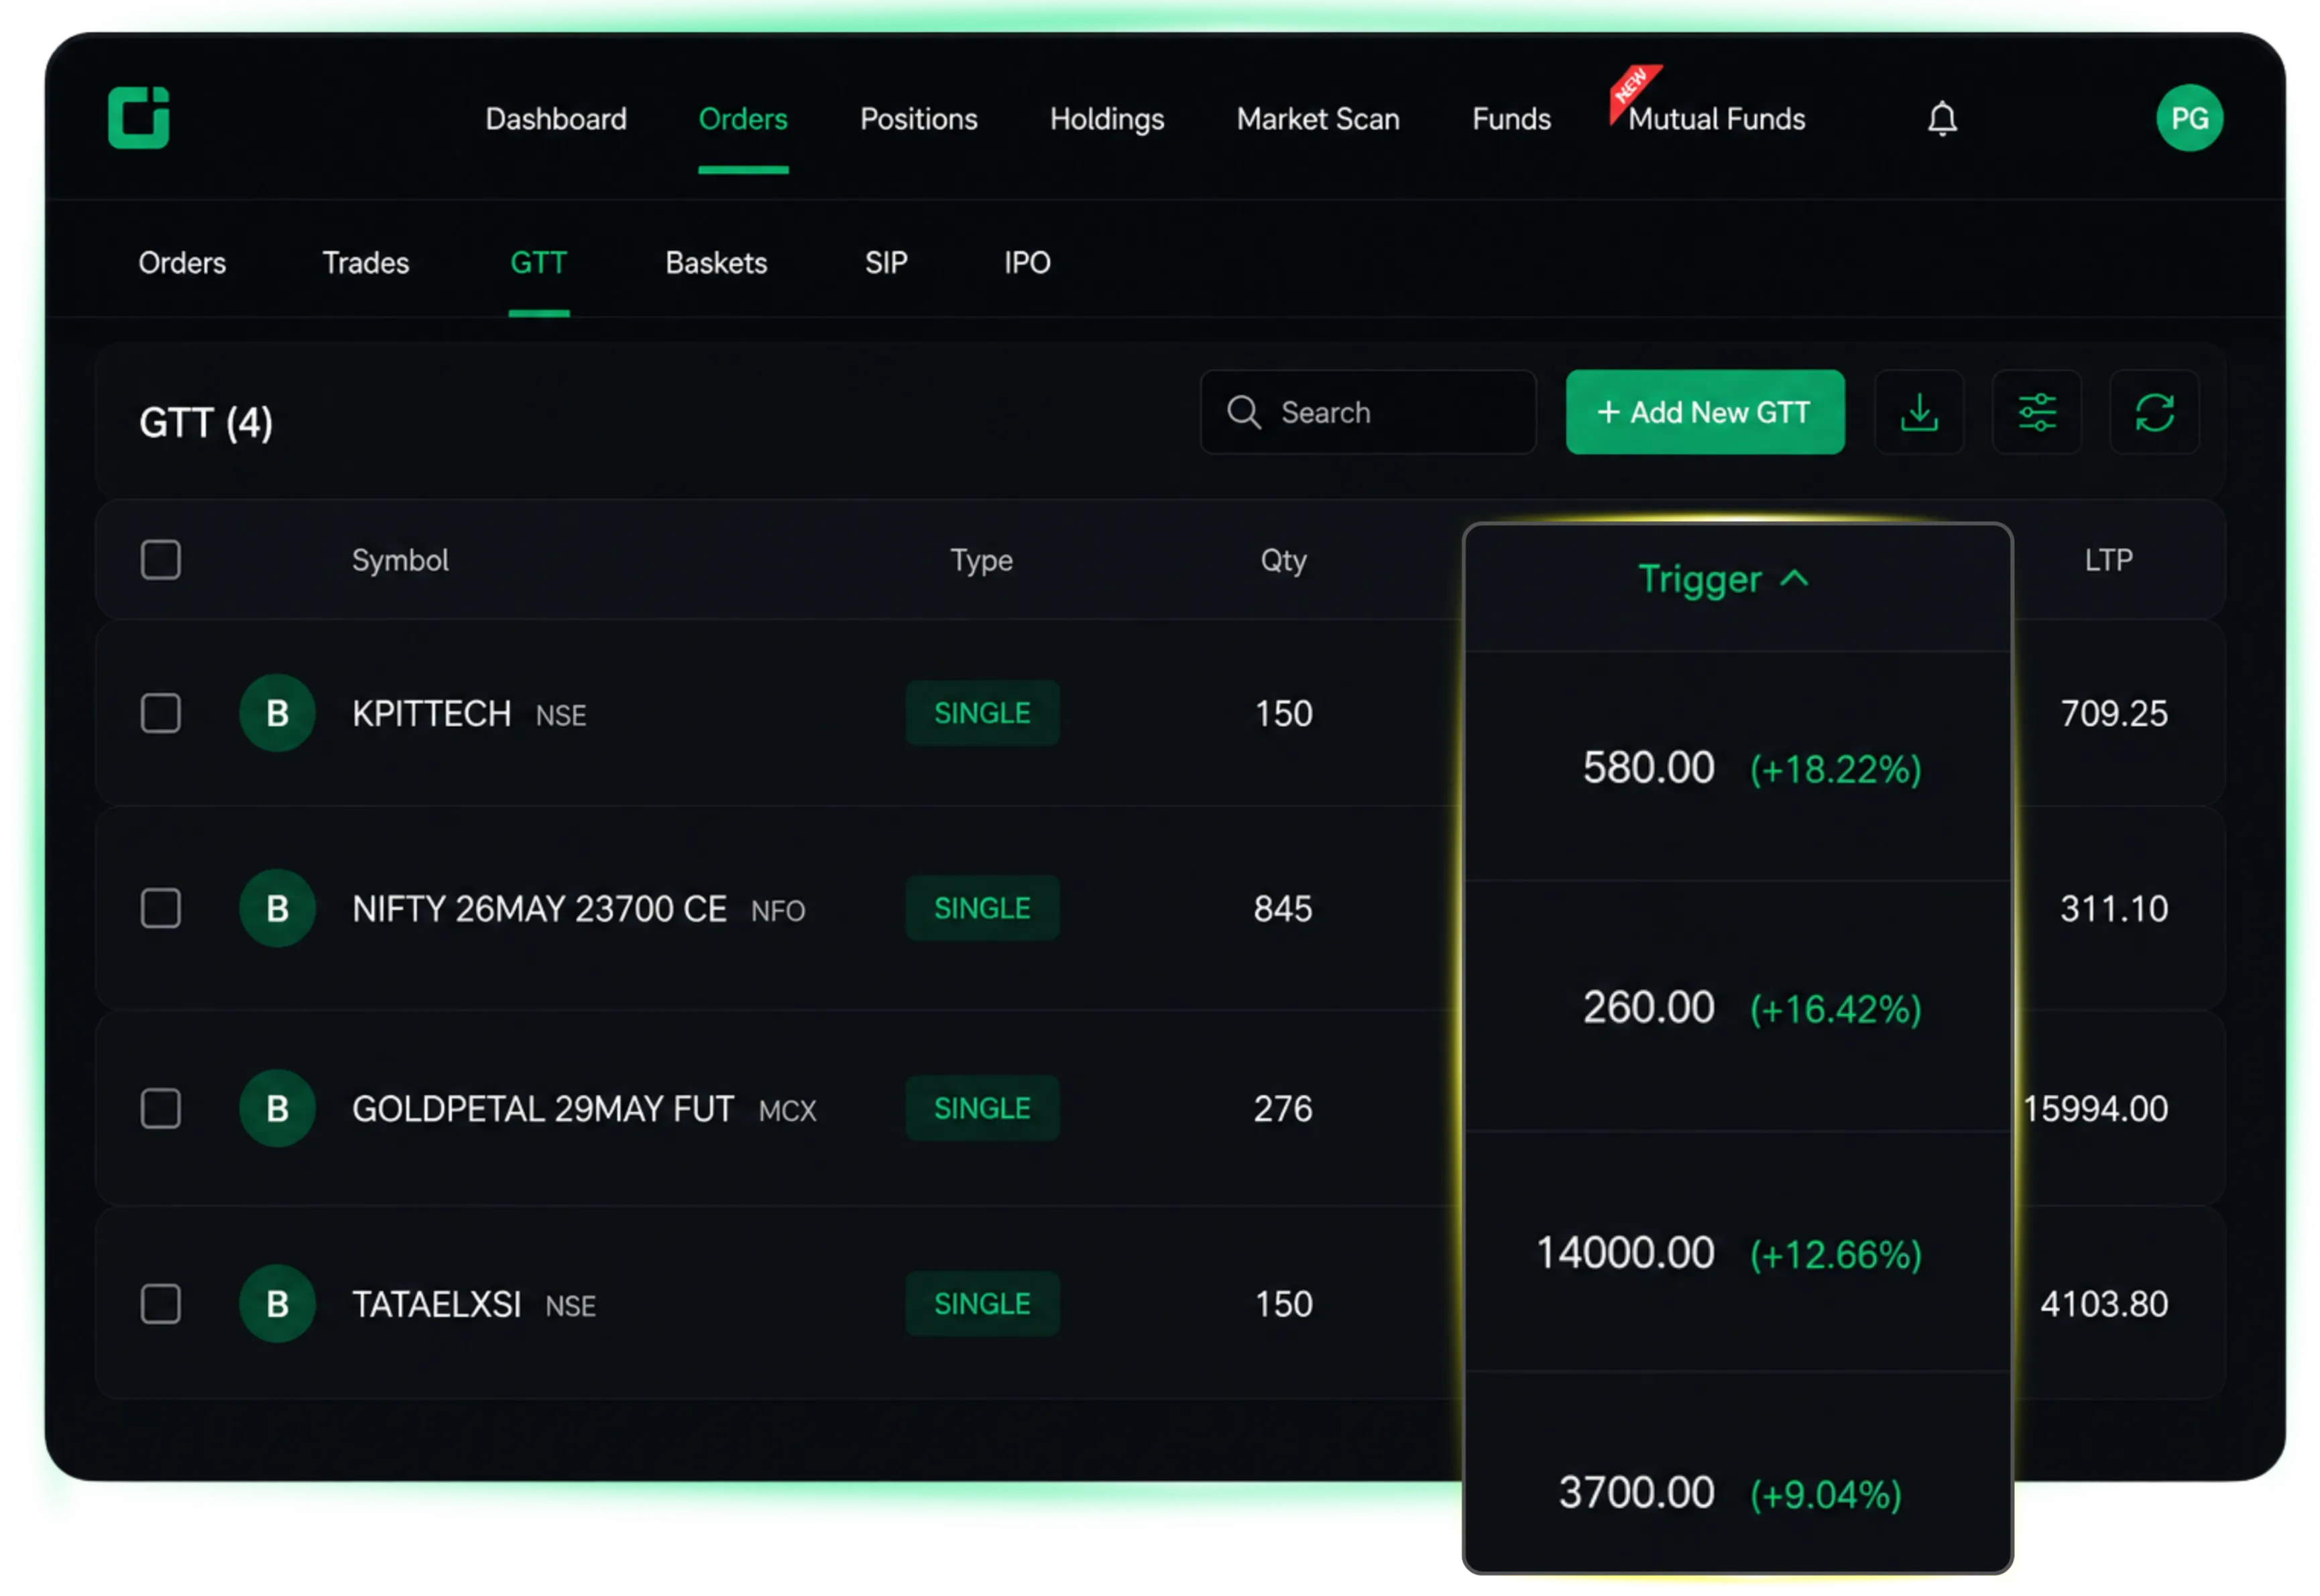
Task: Click the B badge for GOLDPETAL 29MAY FUT
Action: pyautogui.click(x=277, y=1108)
